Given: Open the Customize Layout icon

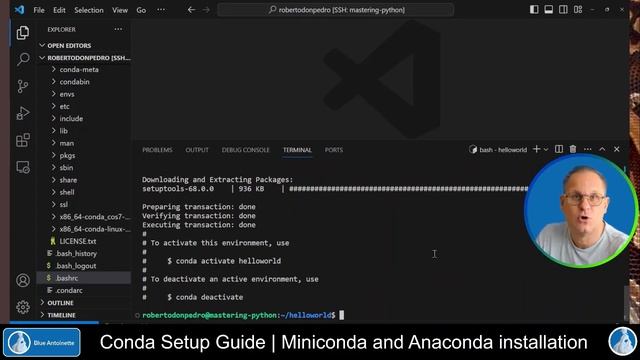Looking at the screenshot, I should coord(578,10).
